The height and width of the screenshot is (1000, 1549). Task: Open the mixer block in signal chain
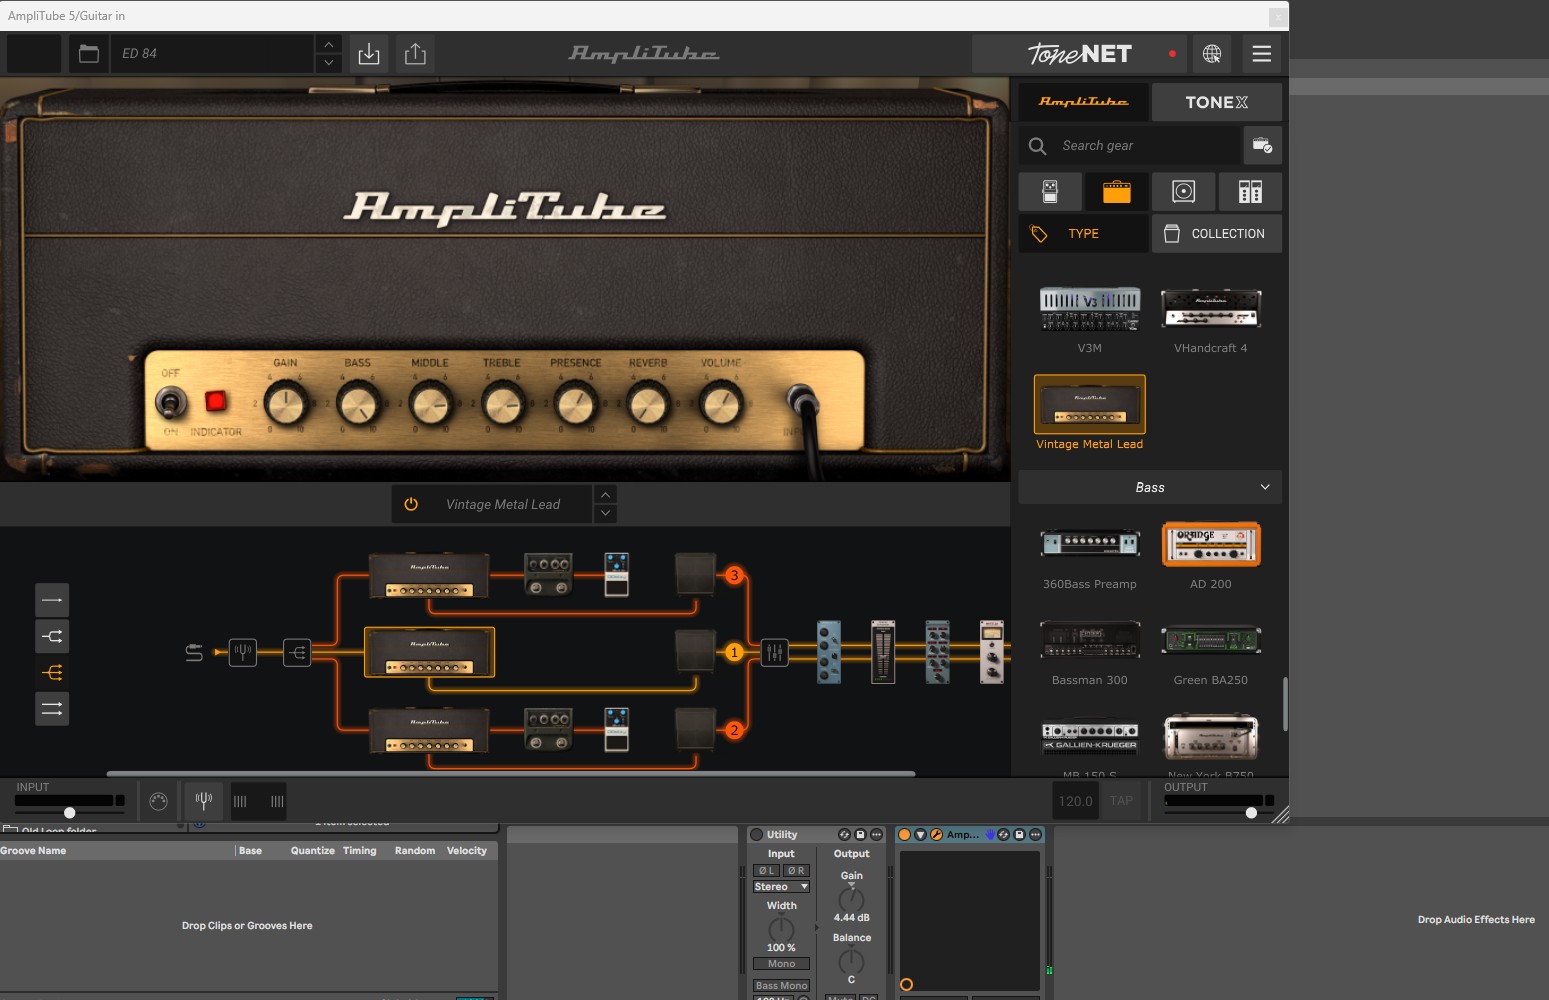click(775, 653)
